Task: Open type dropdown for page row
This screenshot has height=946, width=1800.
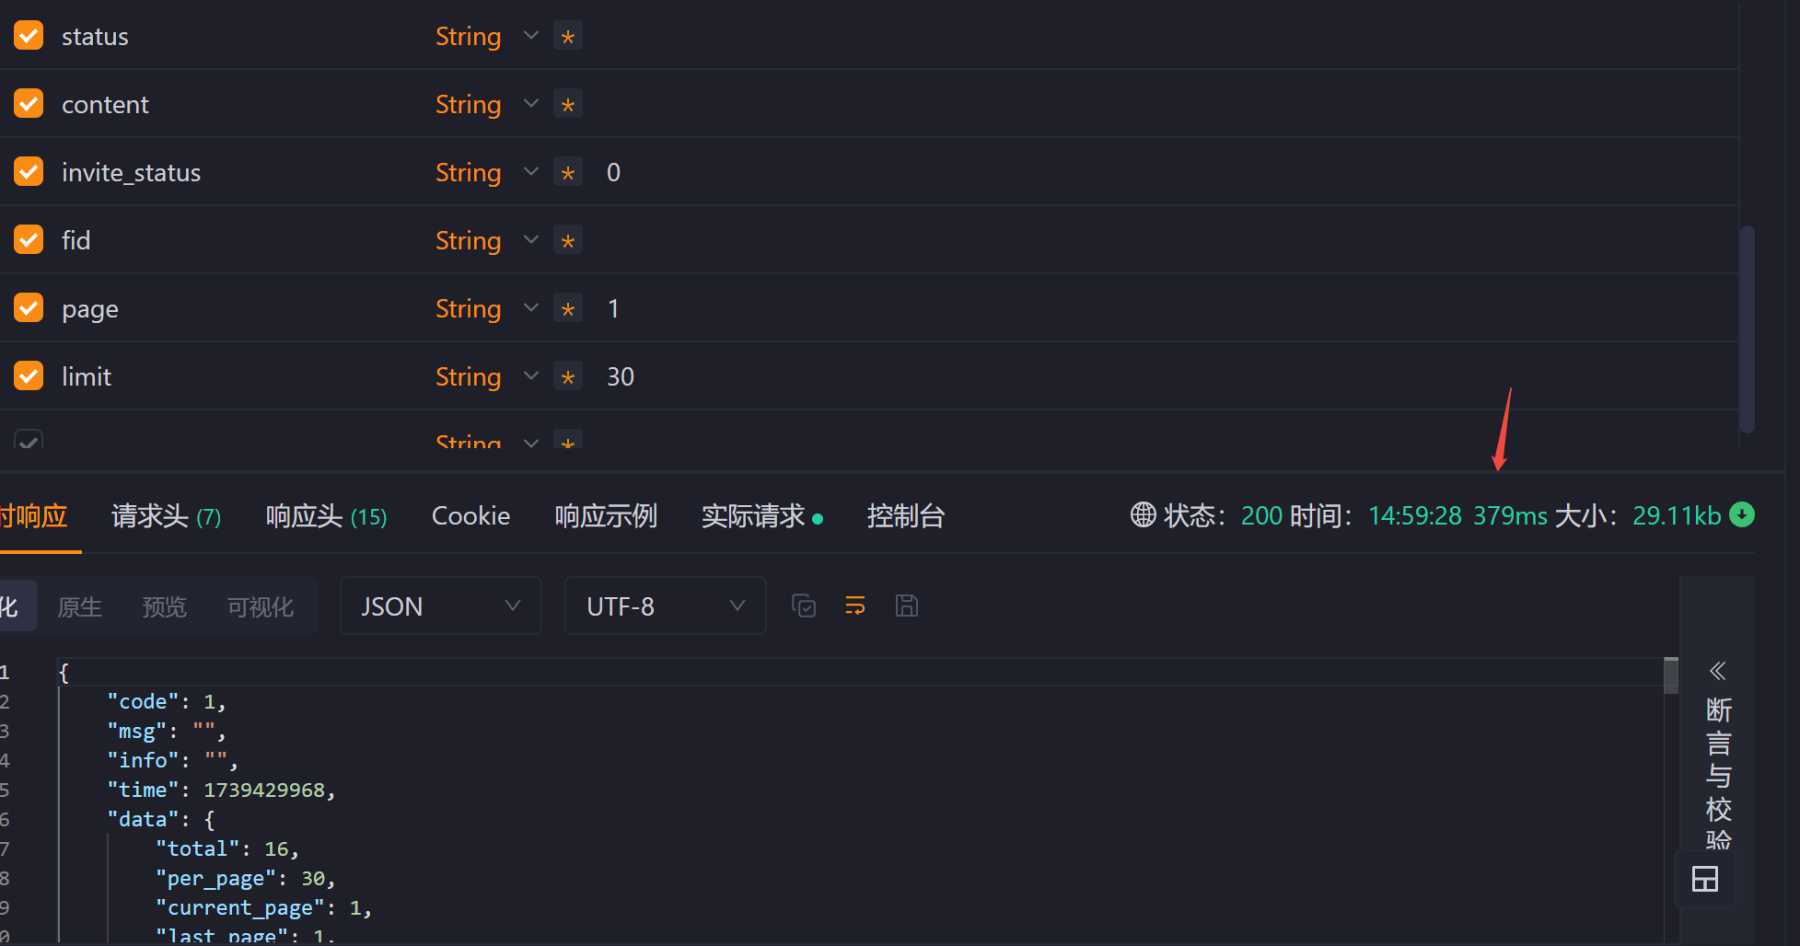Action: (487, 308)
